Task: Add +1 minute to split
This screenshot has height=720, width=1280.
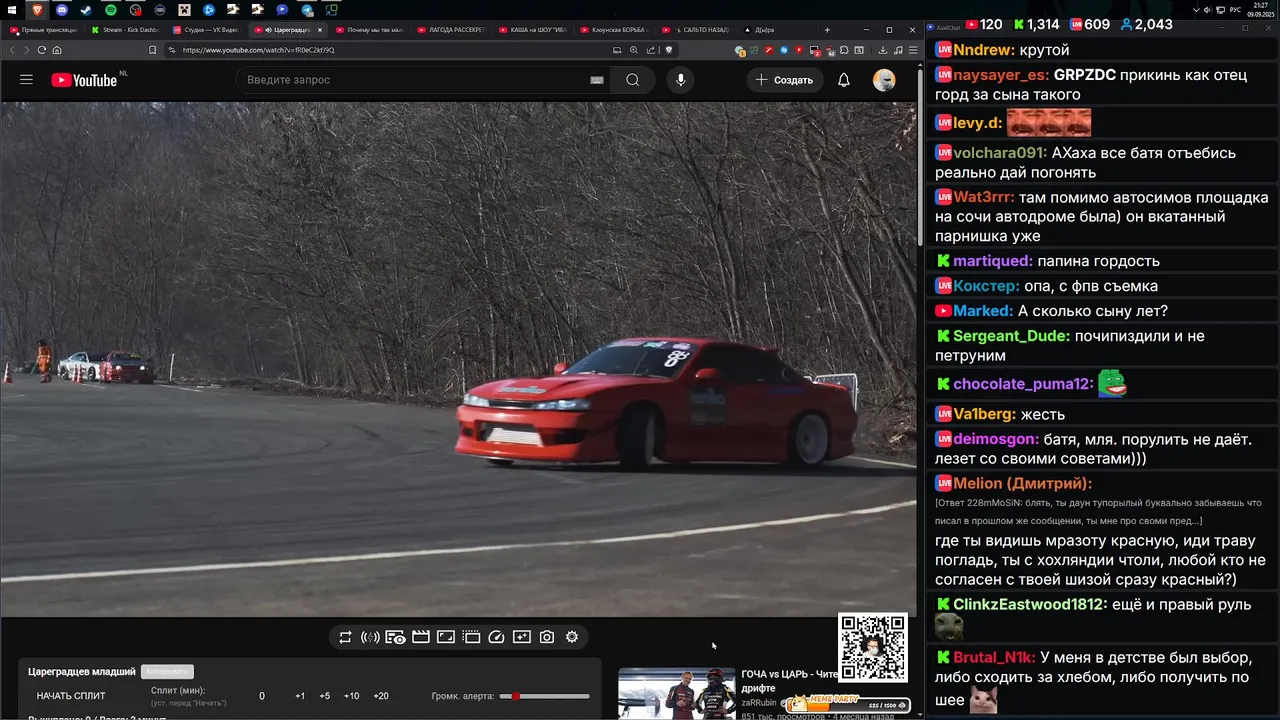Action: click(300, 696)
